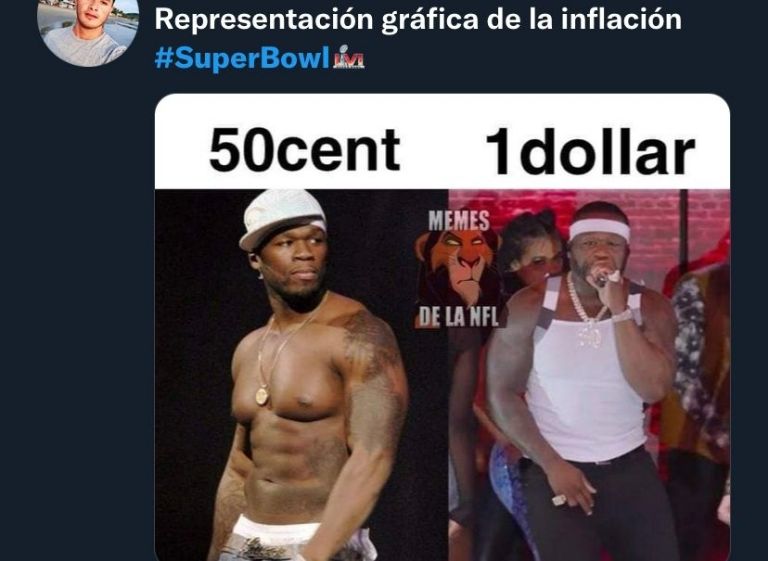Click the '50cent' caption in meme
The image size is (768, 561).
(x=304, y=150)
